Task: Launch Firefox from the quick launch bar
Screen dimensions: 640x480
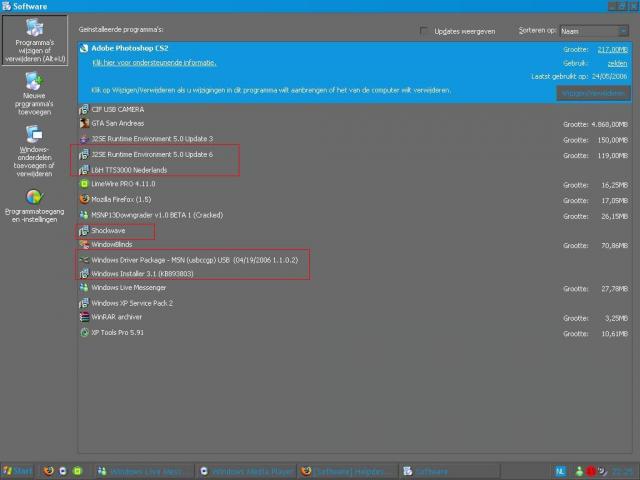Action: point(49,471)
